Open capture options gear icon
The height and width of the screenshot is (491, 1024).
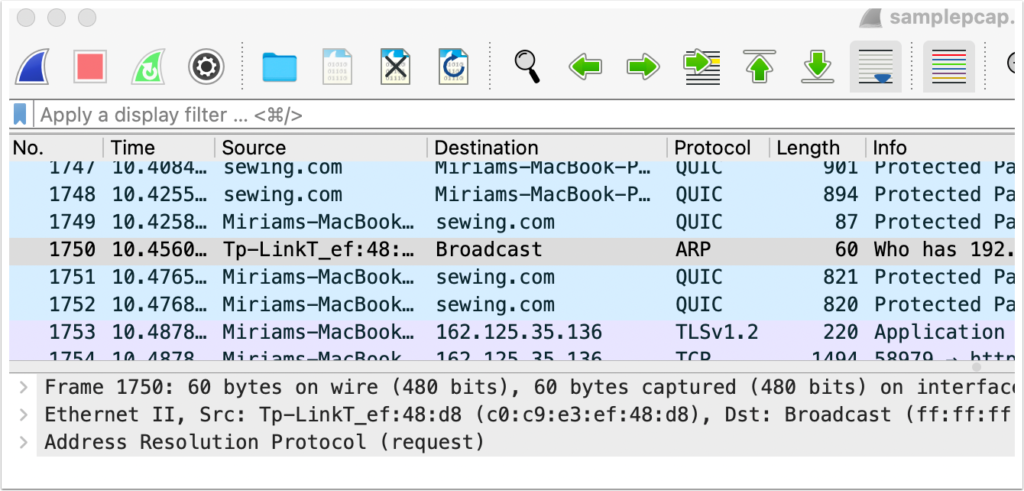(x=206, y=67)
